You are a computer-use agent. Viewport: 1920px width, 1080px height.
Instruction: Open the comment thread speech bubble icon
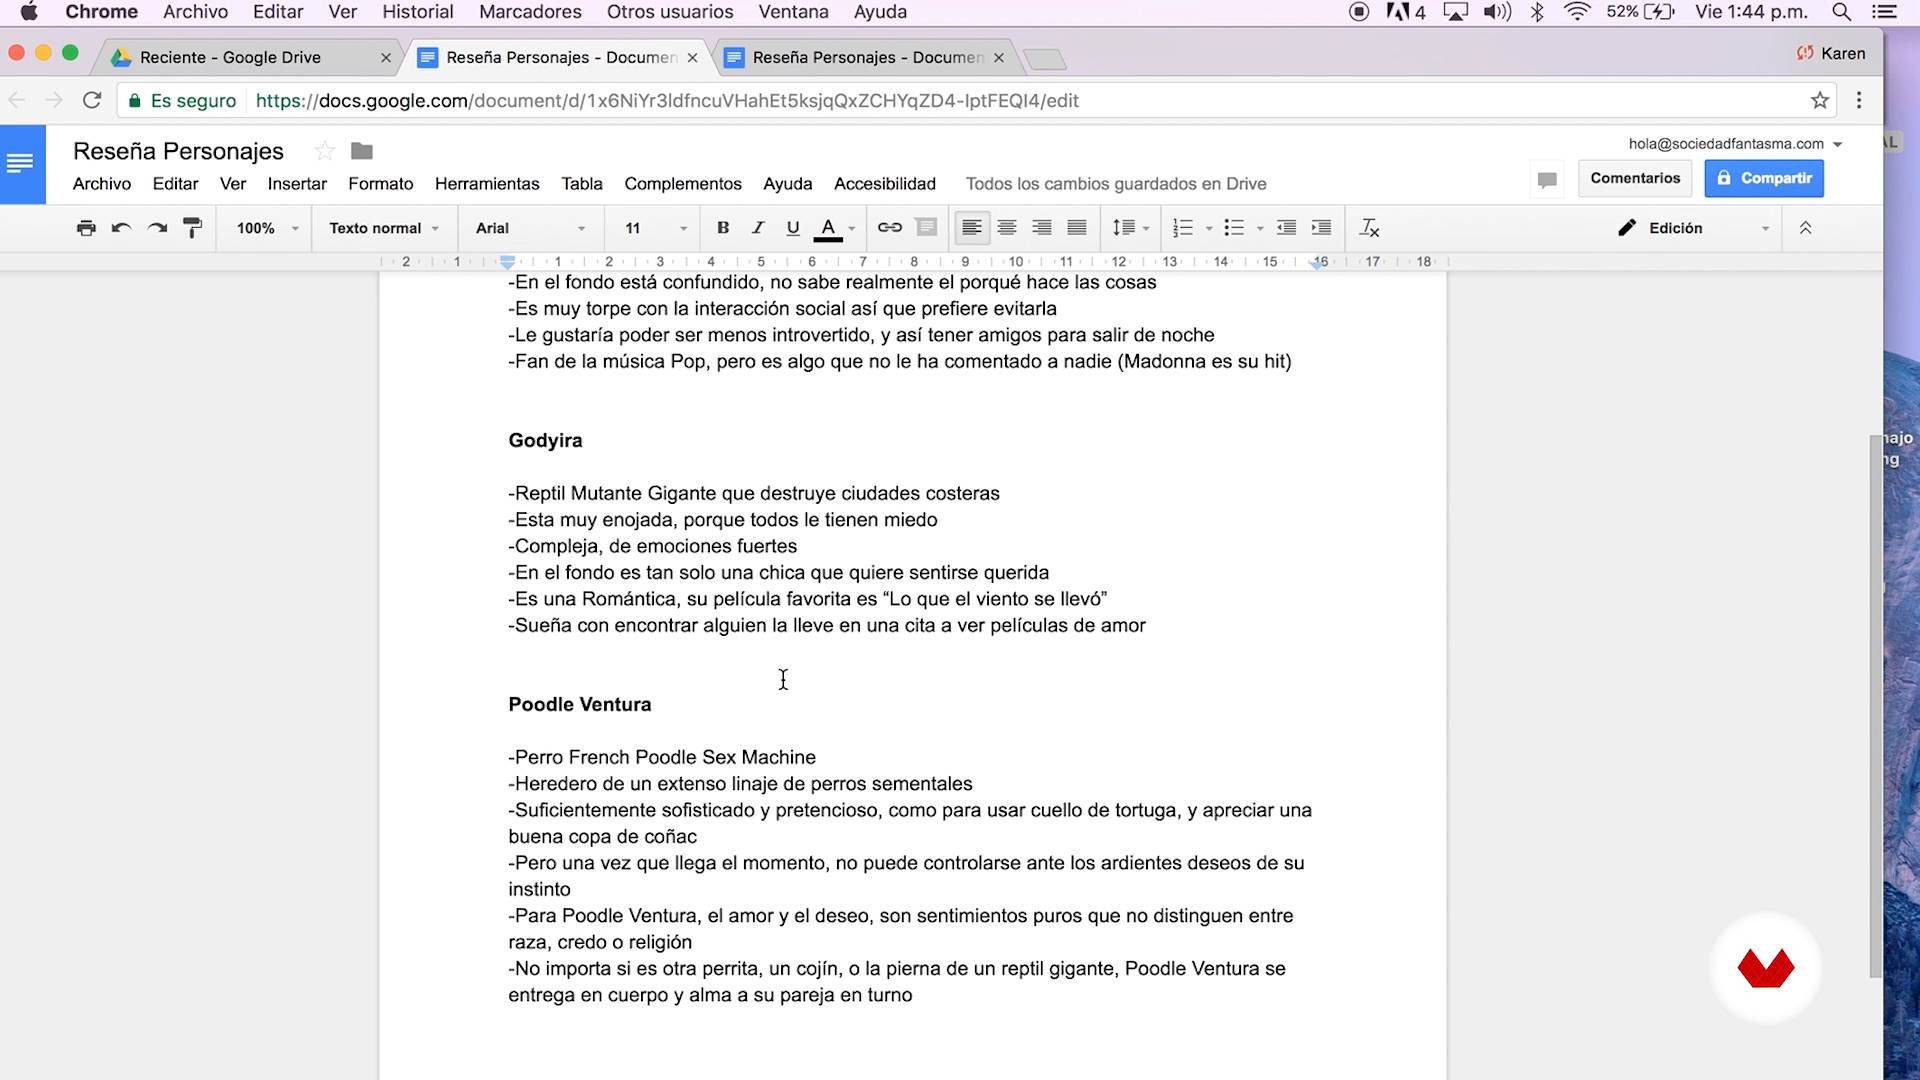click(1547, 179)
